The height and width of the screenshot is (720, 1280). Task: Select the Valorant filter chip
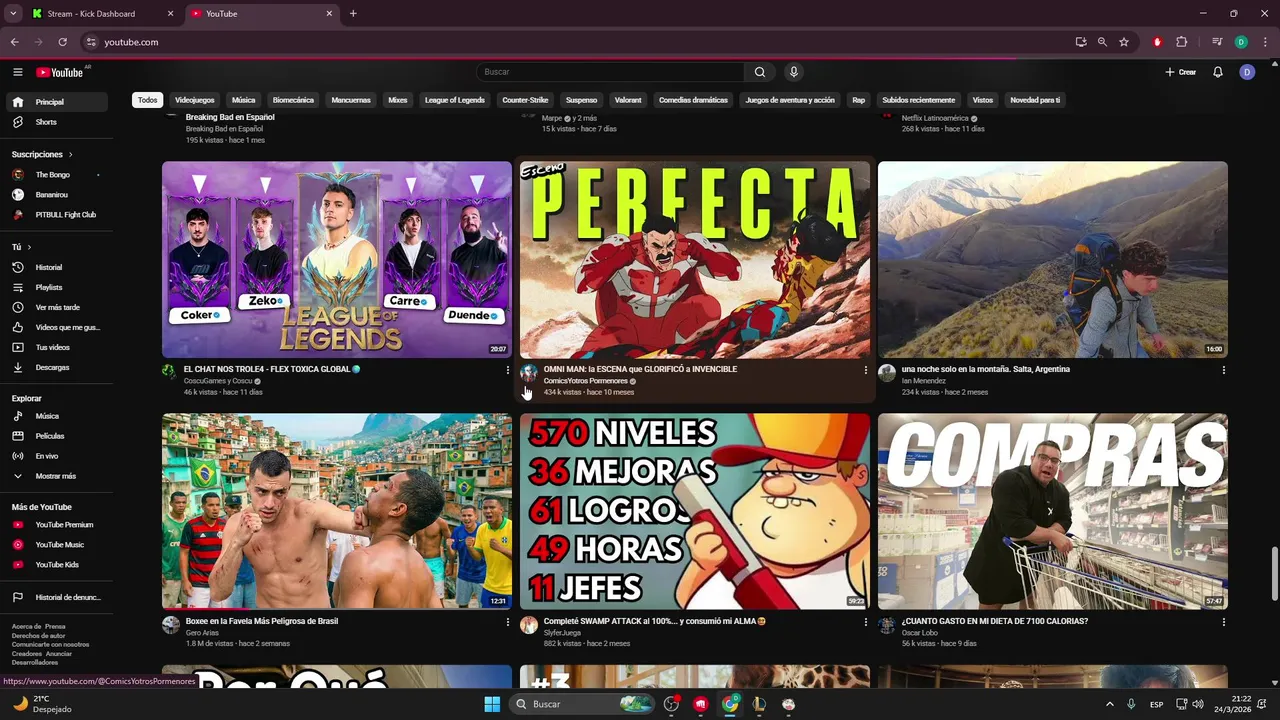[628, 100]
